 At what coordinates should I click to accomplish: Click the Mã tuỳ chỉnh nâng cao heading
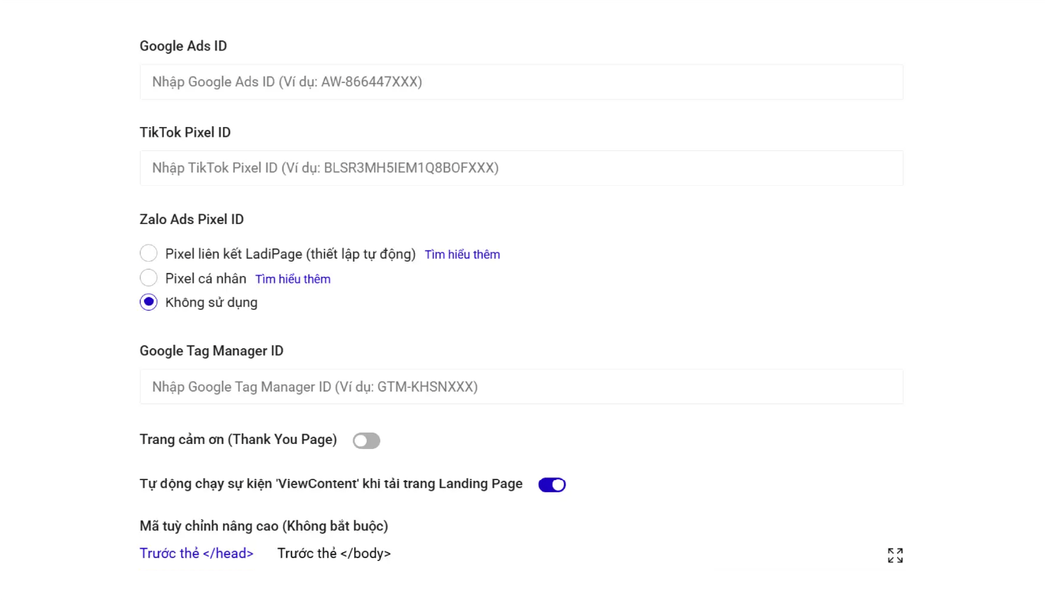(264, 526)
